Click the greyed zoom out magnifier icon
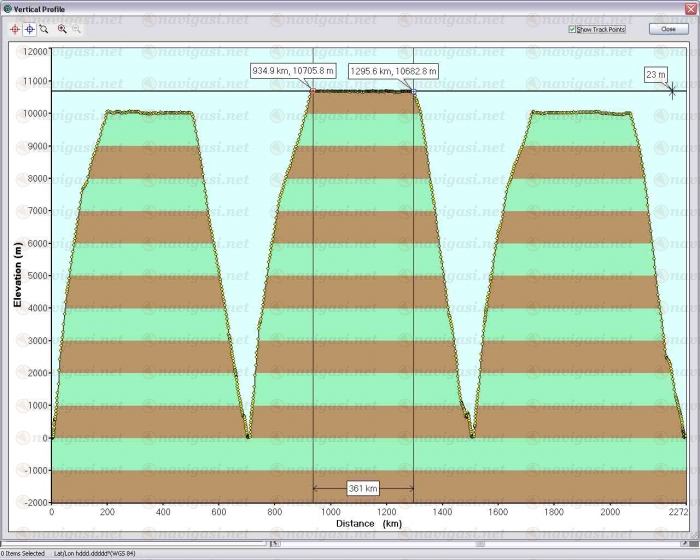This screenshot has width=700, height=560. tap(77, 30)
